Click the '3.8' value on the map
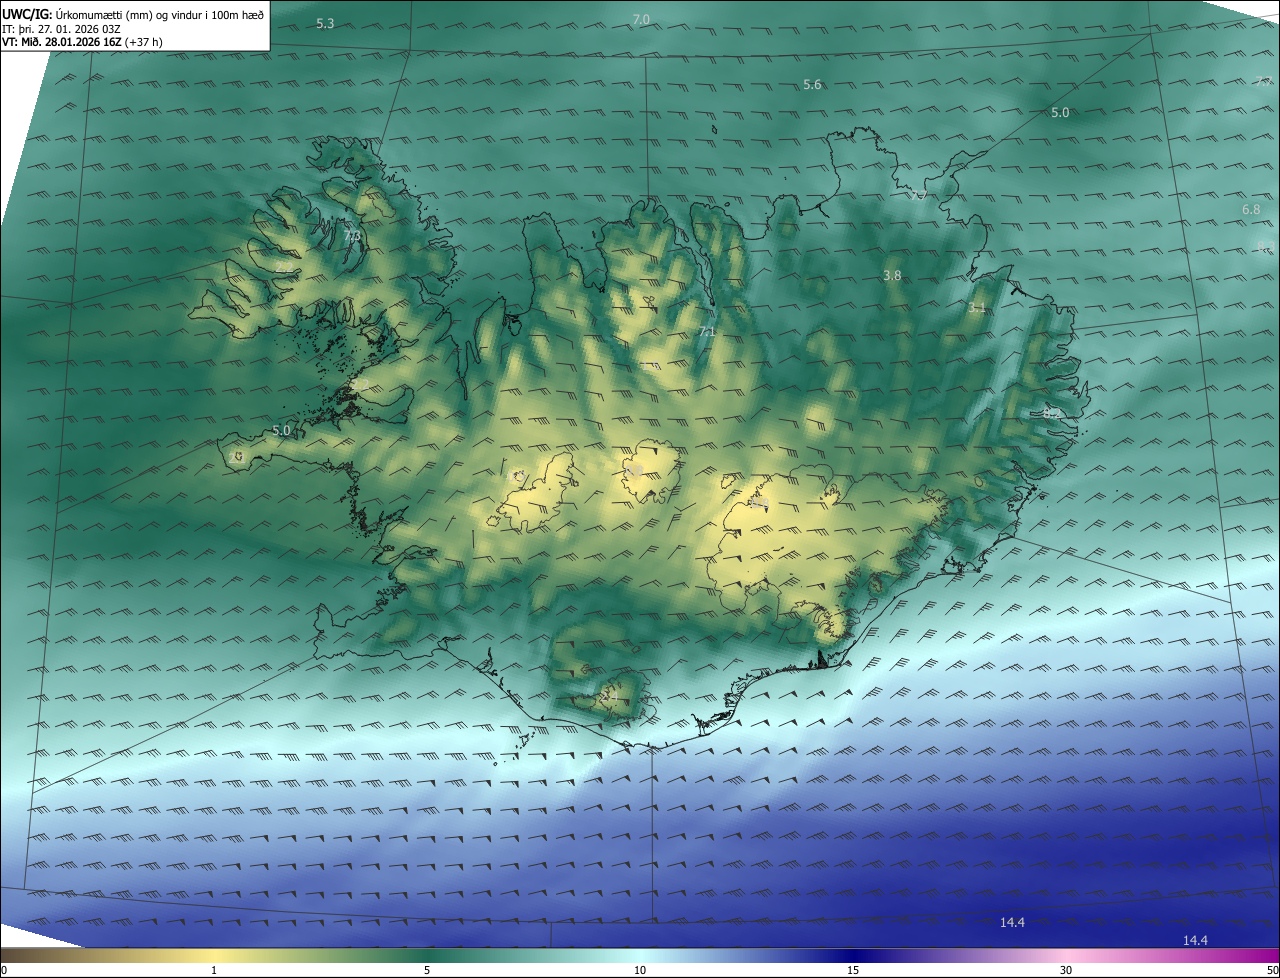1280x978 pixels. (x=892, y=275)
